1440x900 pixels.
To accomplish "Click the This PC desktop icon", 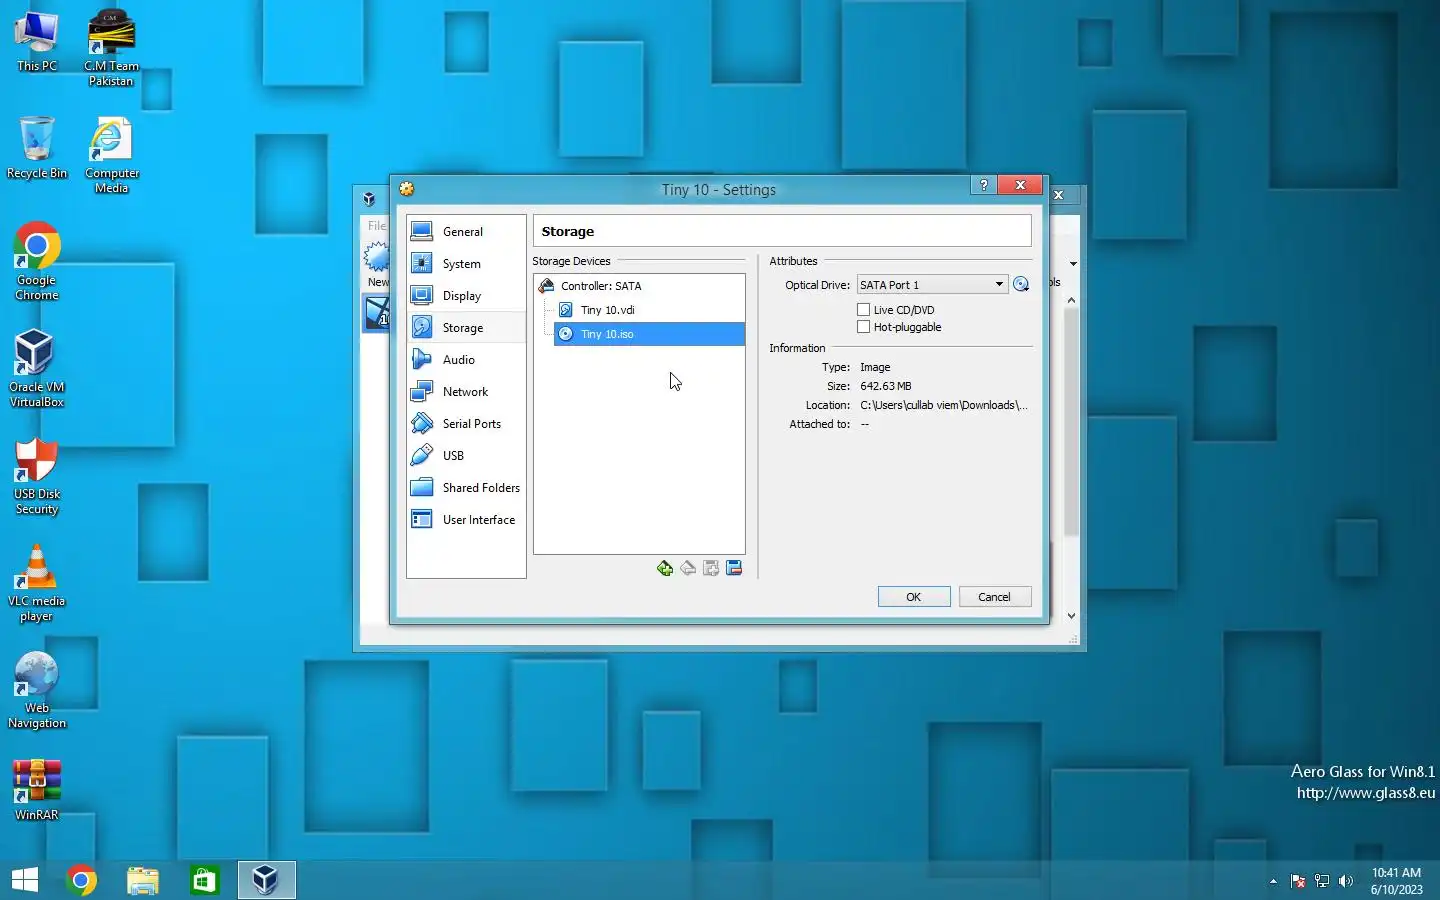I will (37, 42).
